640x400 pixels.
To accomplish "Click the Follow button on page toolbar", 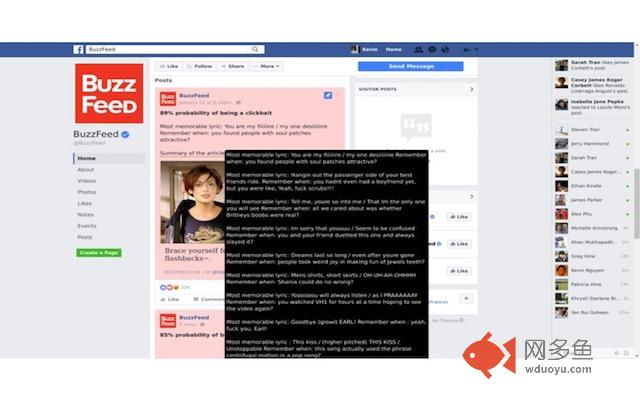I will [200, 66].
